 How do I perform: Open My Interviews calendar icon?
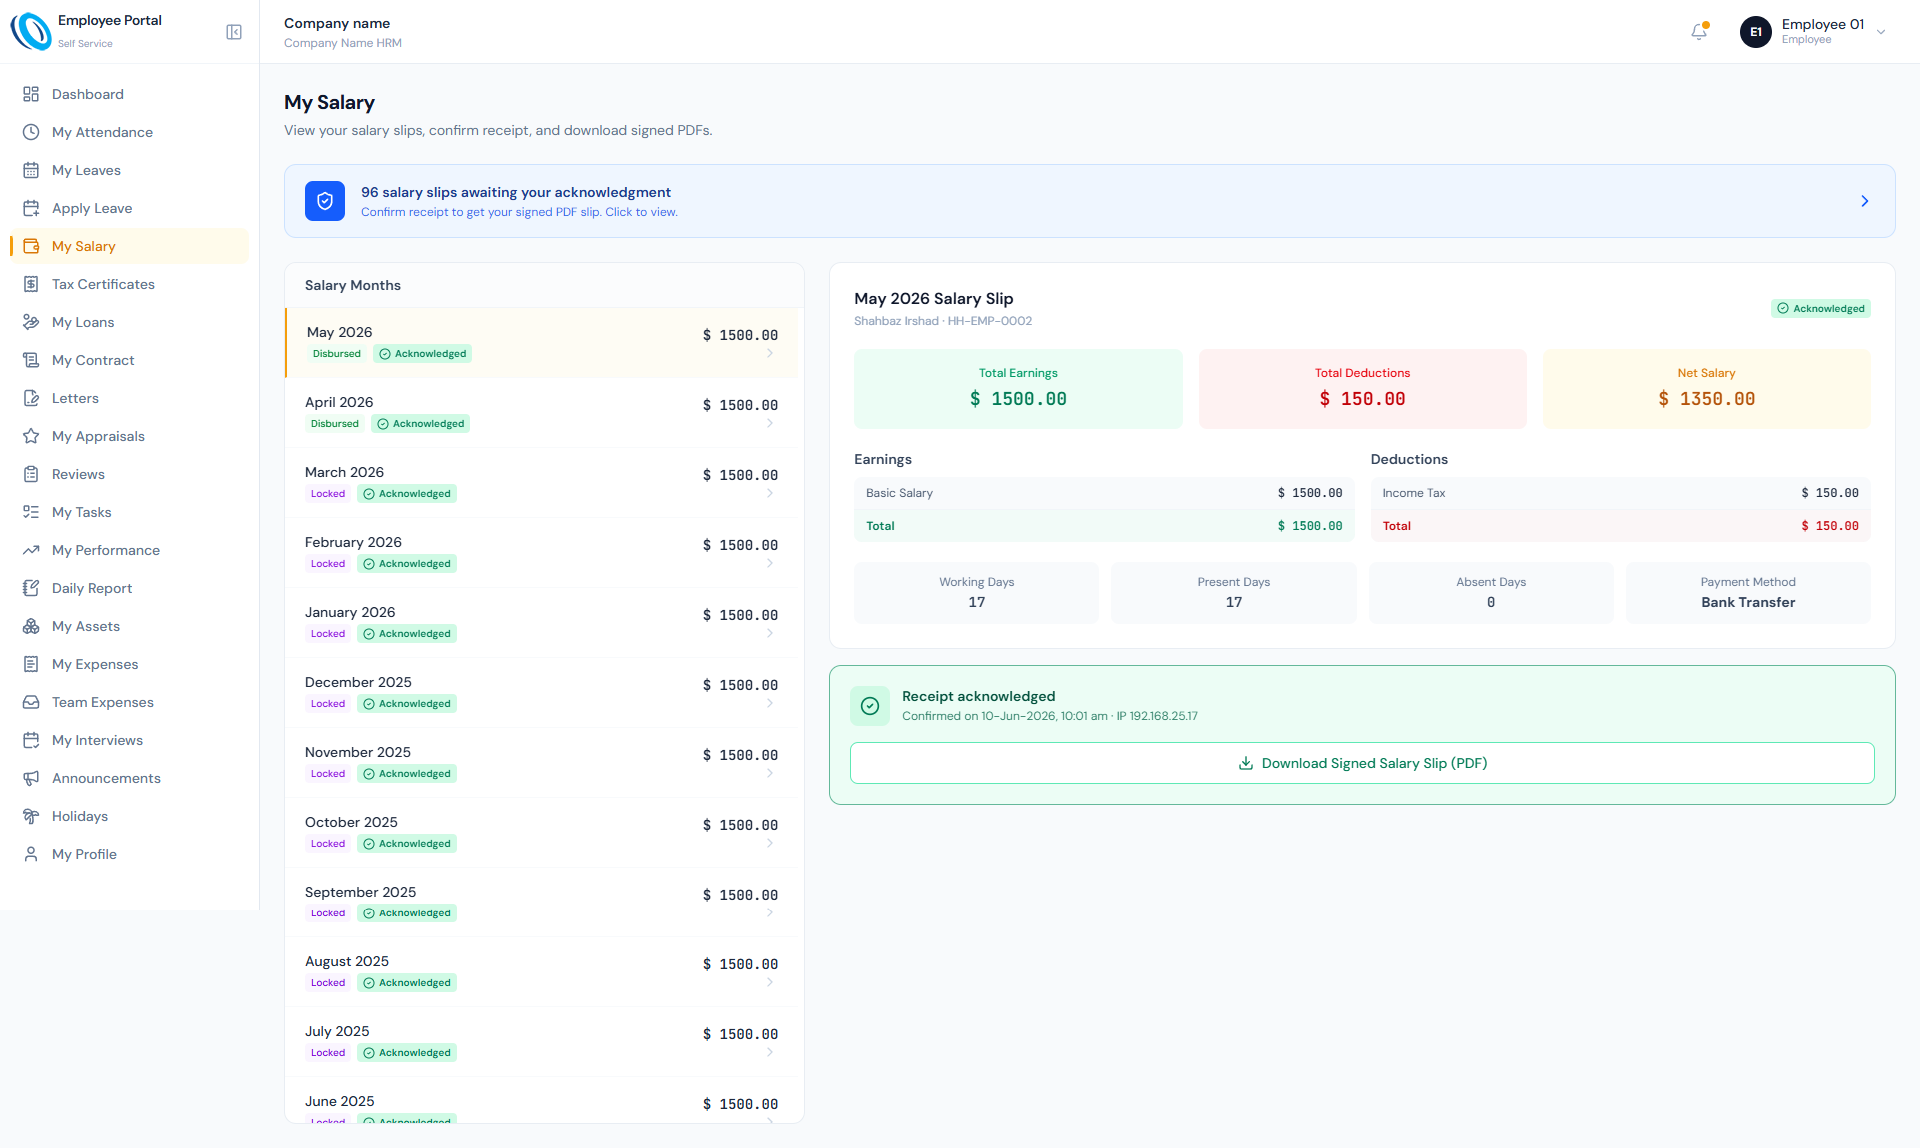tap(31, 740)
